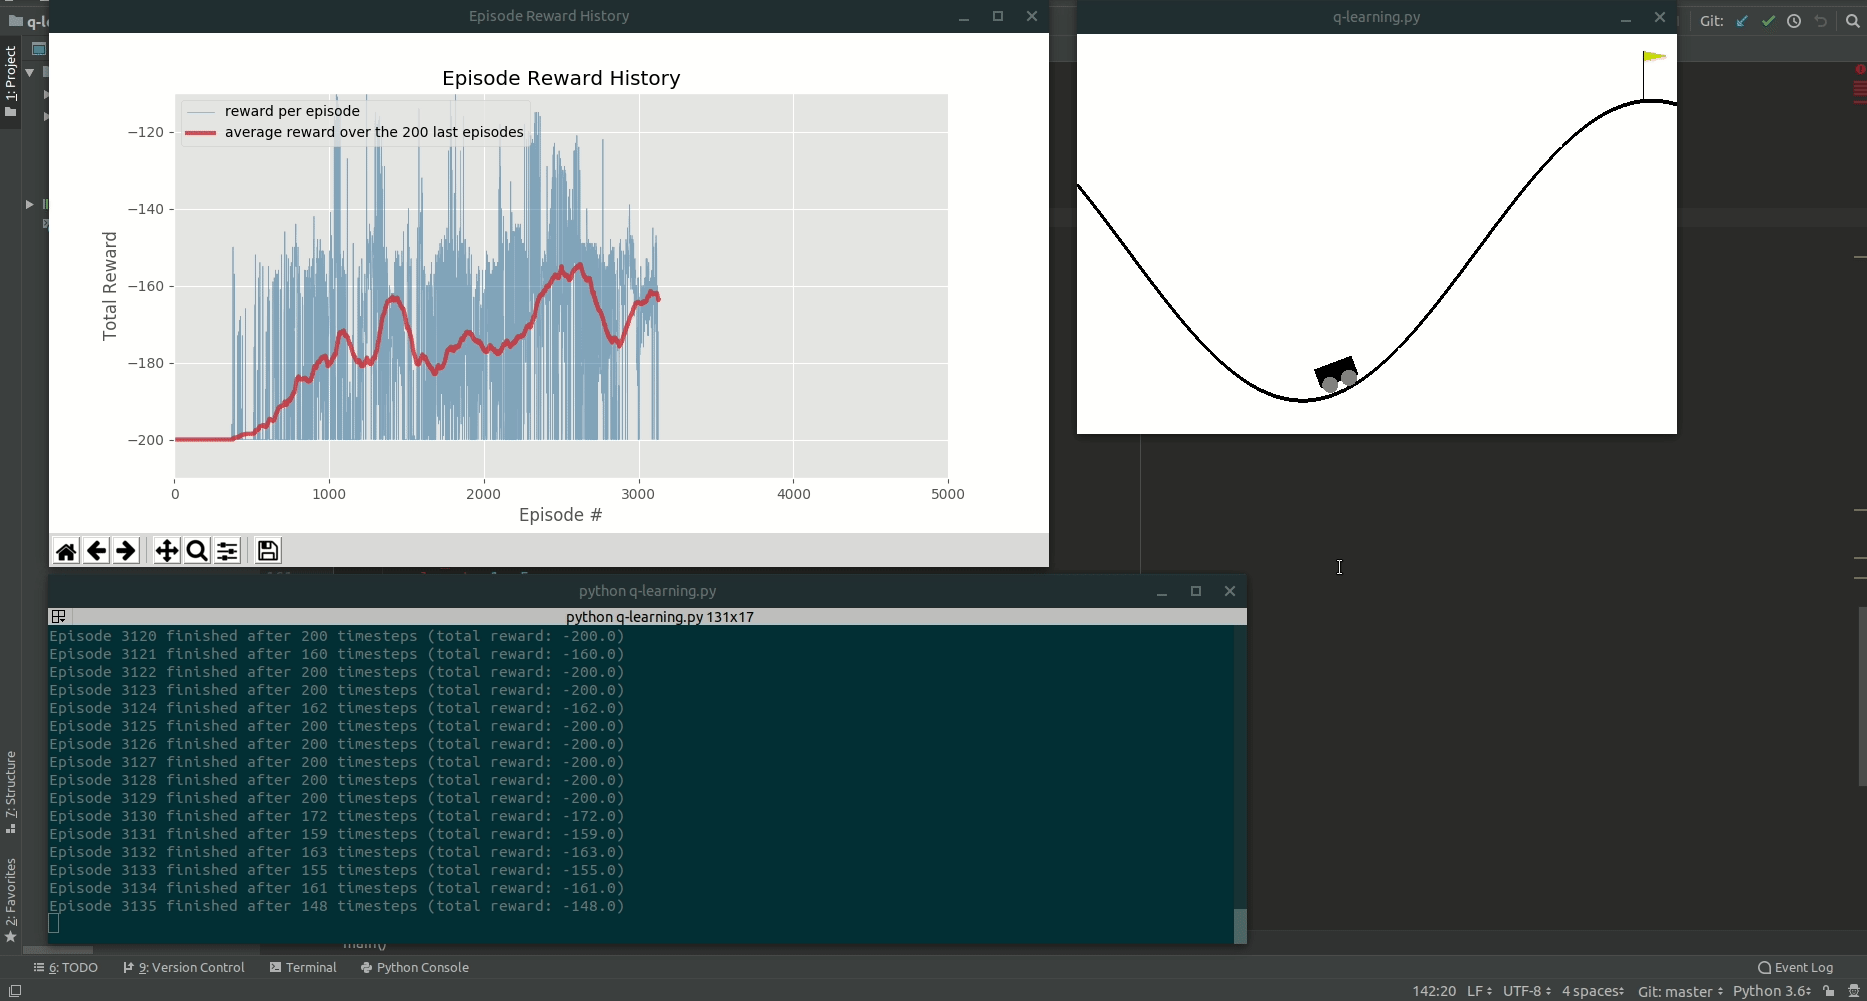Screen dimensions: 1867x1001
Task: Save the figure with disk icon
Action: coord(268,551)
